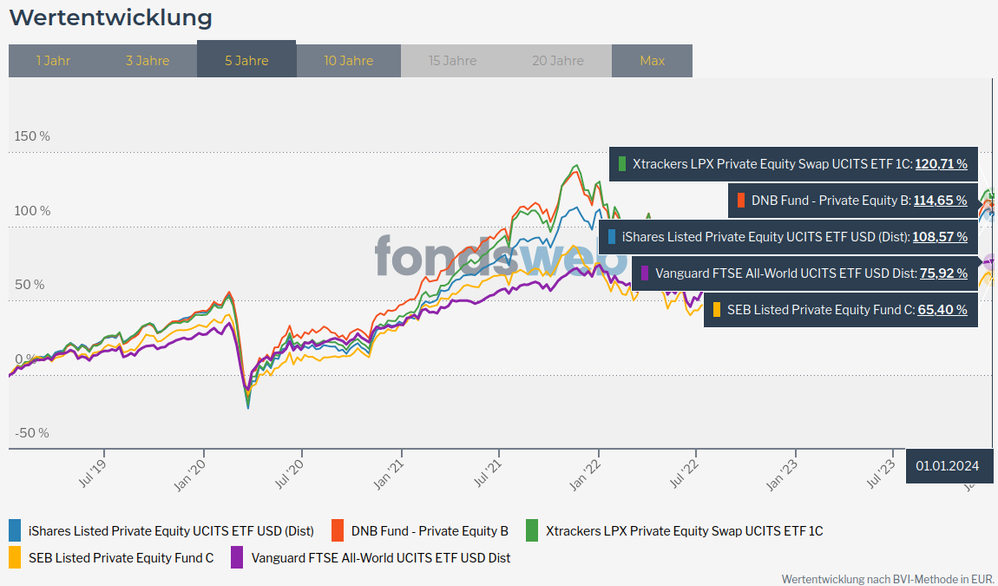Show the Max time range
The width and height of the screenshot is (998, 586).
tap(652, 61)
